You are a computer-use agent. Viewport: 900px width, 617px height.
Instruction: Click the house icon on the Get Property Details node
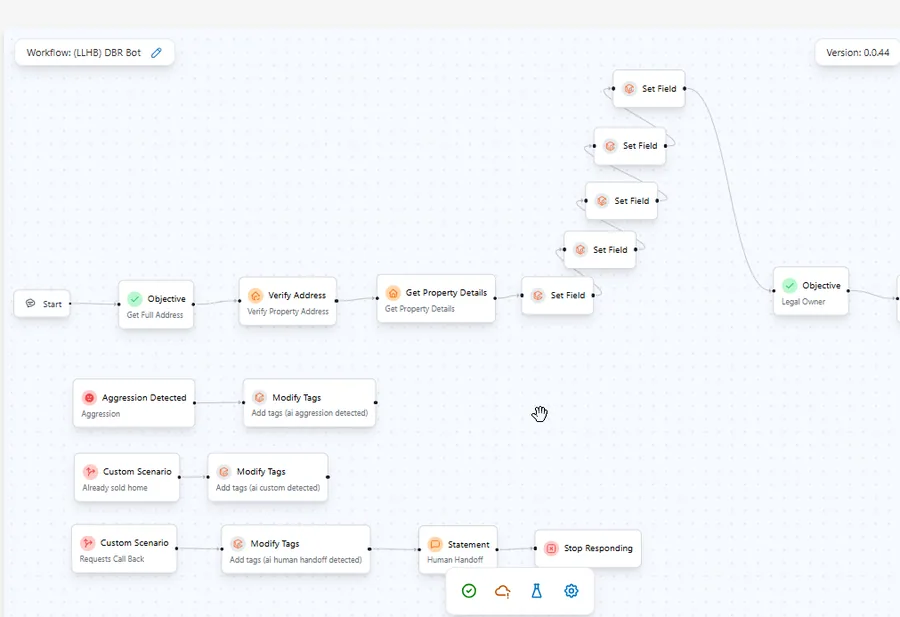point(393,293)
